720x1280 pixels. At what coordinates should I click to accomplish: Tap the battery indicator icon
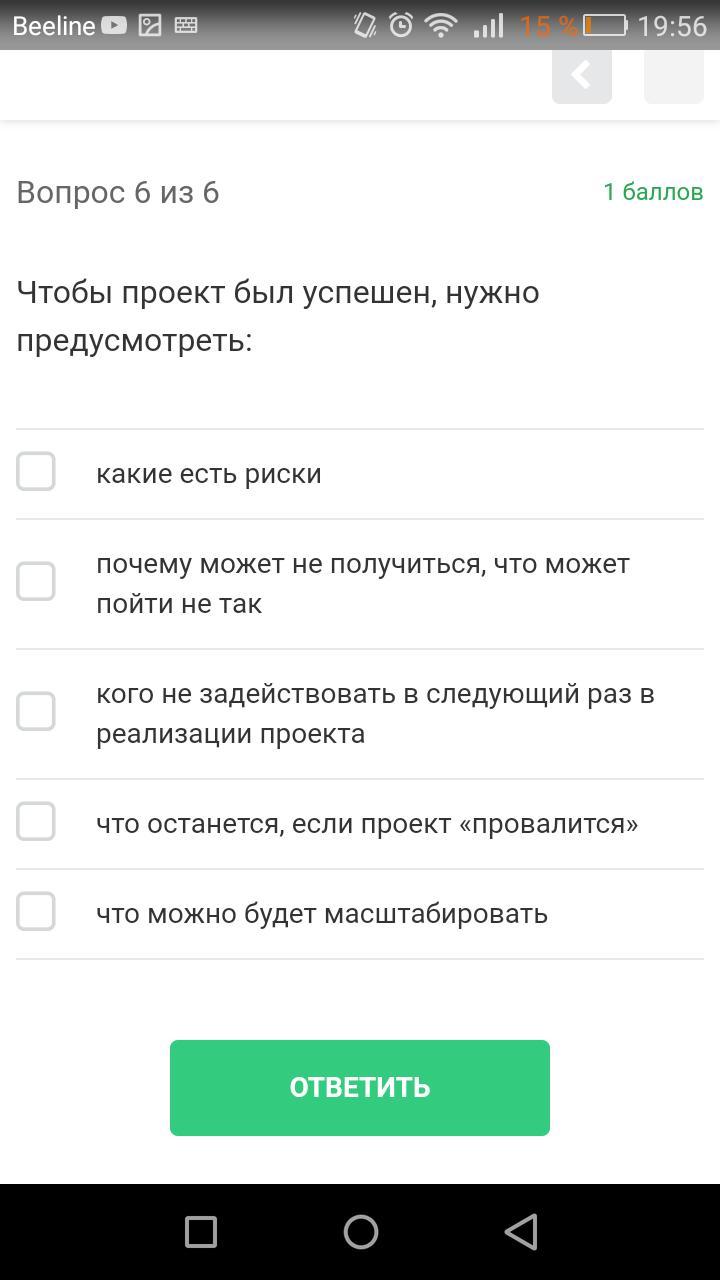coord(605,25)
